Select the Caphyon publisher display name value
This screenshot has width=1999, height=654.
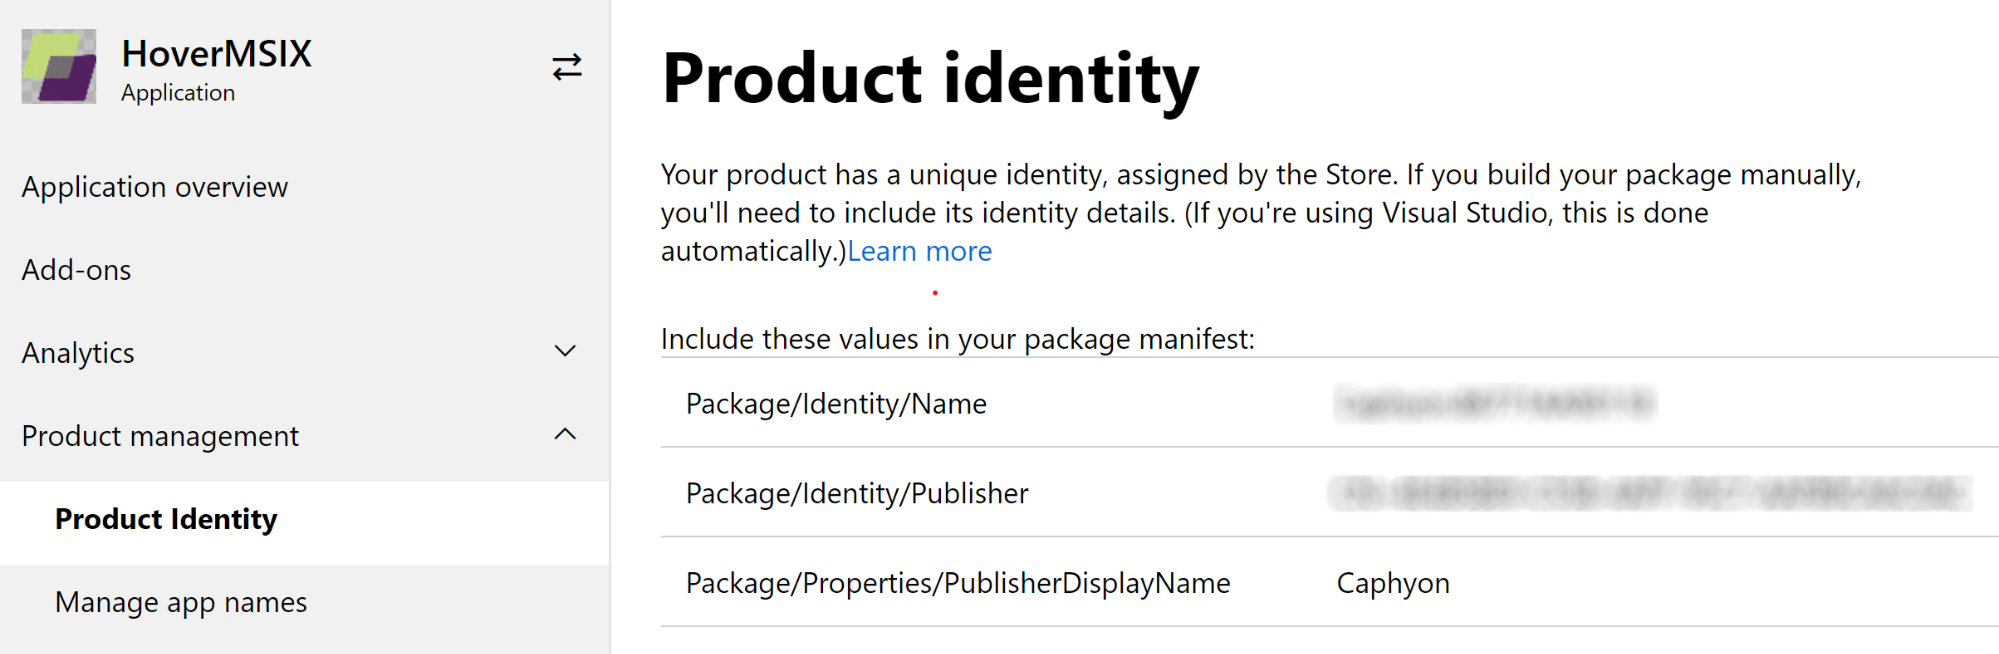(1393, 583)
